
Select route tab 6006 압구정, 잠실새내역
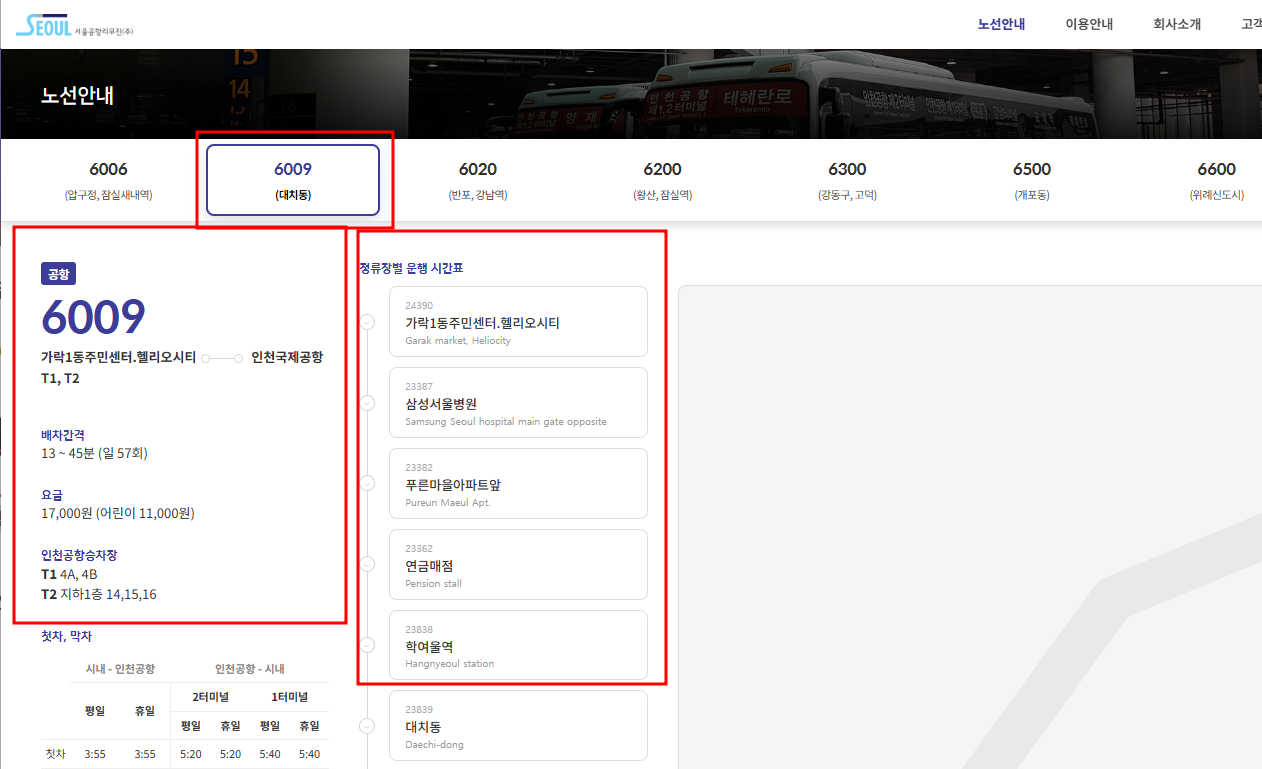(x=108, y=180)
